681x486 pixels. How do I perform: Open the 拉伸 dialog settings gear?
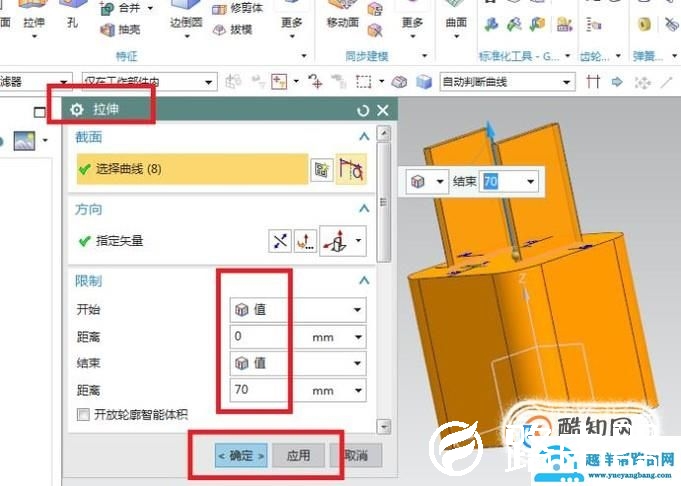tap(77, 109)
